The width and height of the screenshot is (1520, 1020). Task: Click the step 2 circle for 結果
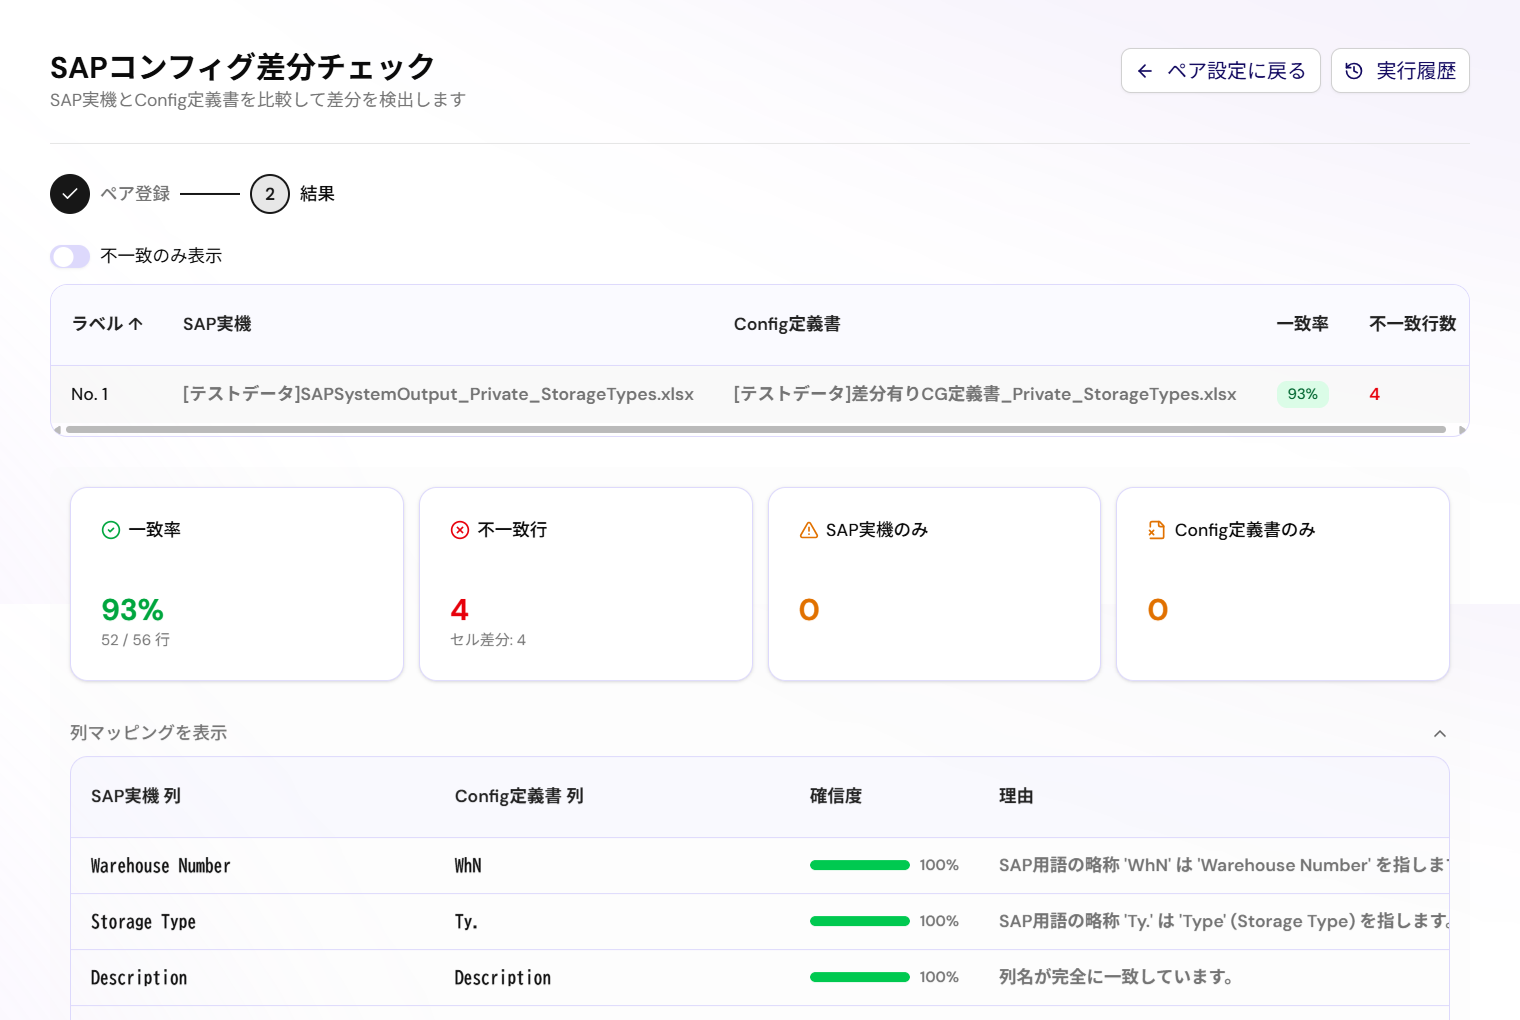(x=270, y=194)
